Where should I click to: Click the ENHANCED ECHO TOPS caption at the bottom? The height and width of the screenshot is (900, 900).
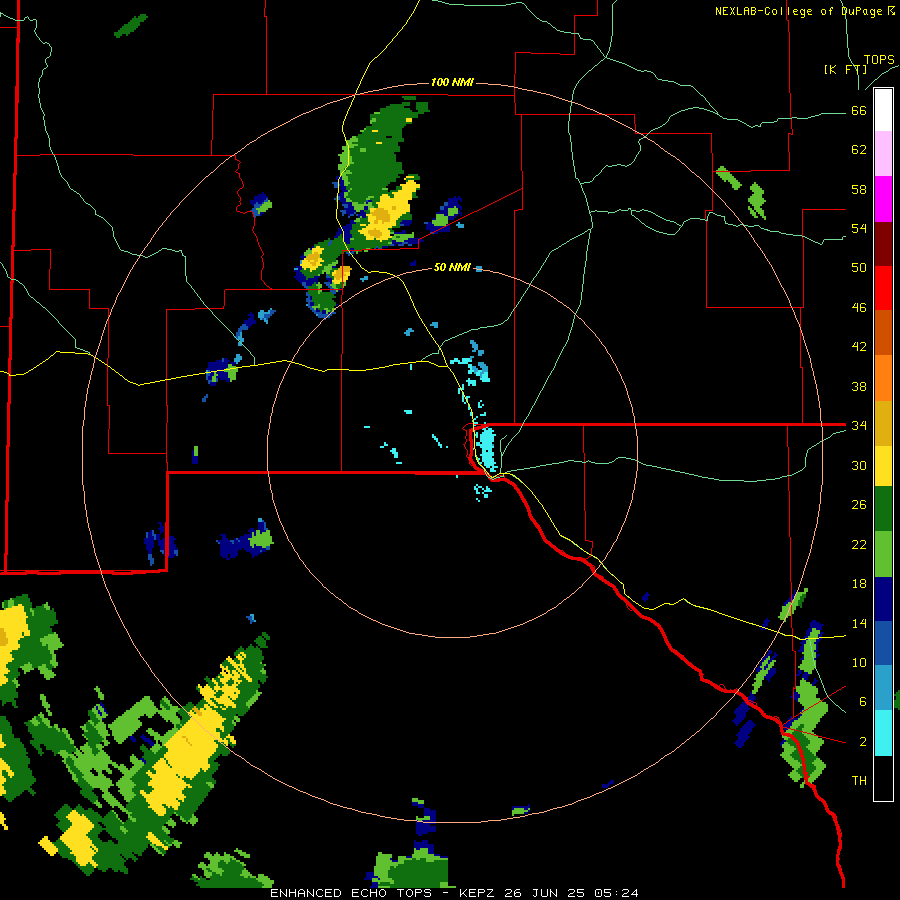point(454,893)
